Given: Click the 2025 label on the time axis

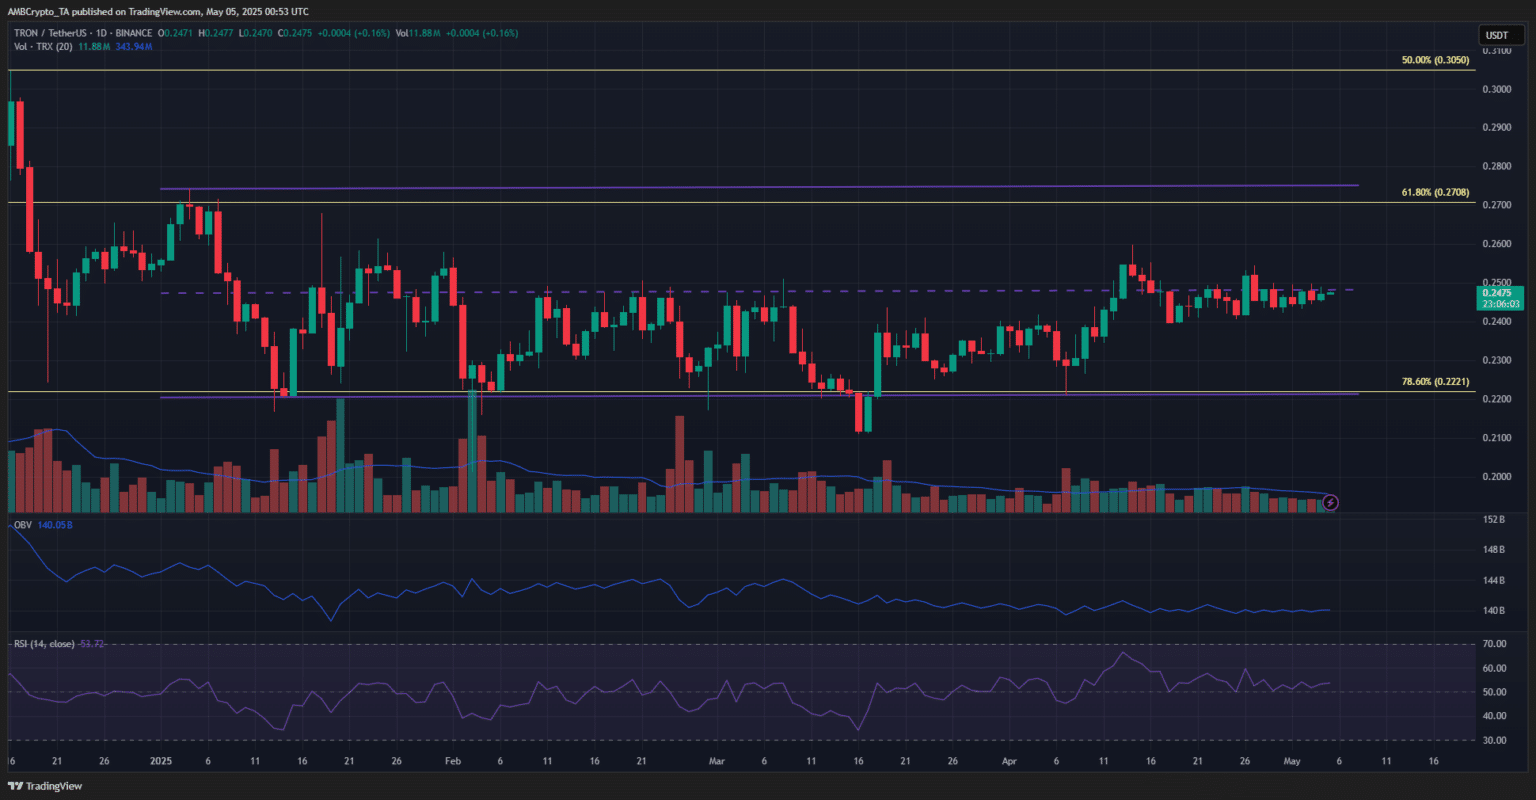Looking at the screenshot, I should (161, 761).
